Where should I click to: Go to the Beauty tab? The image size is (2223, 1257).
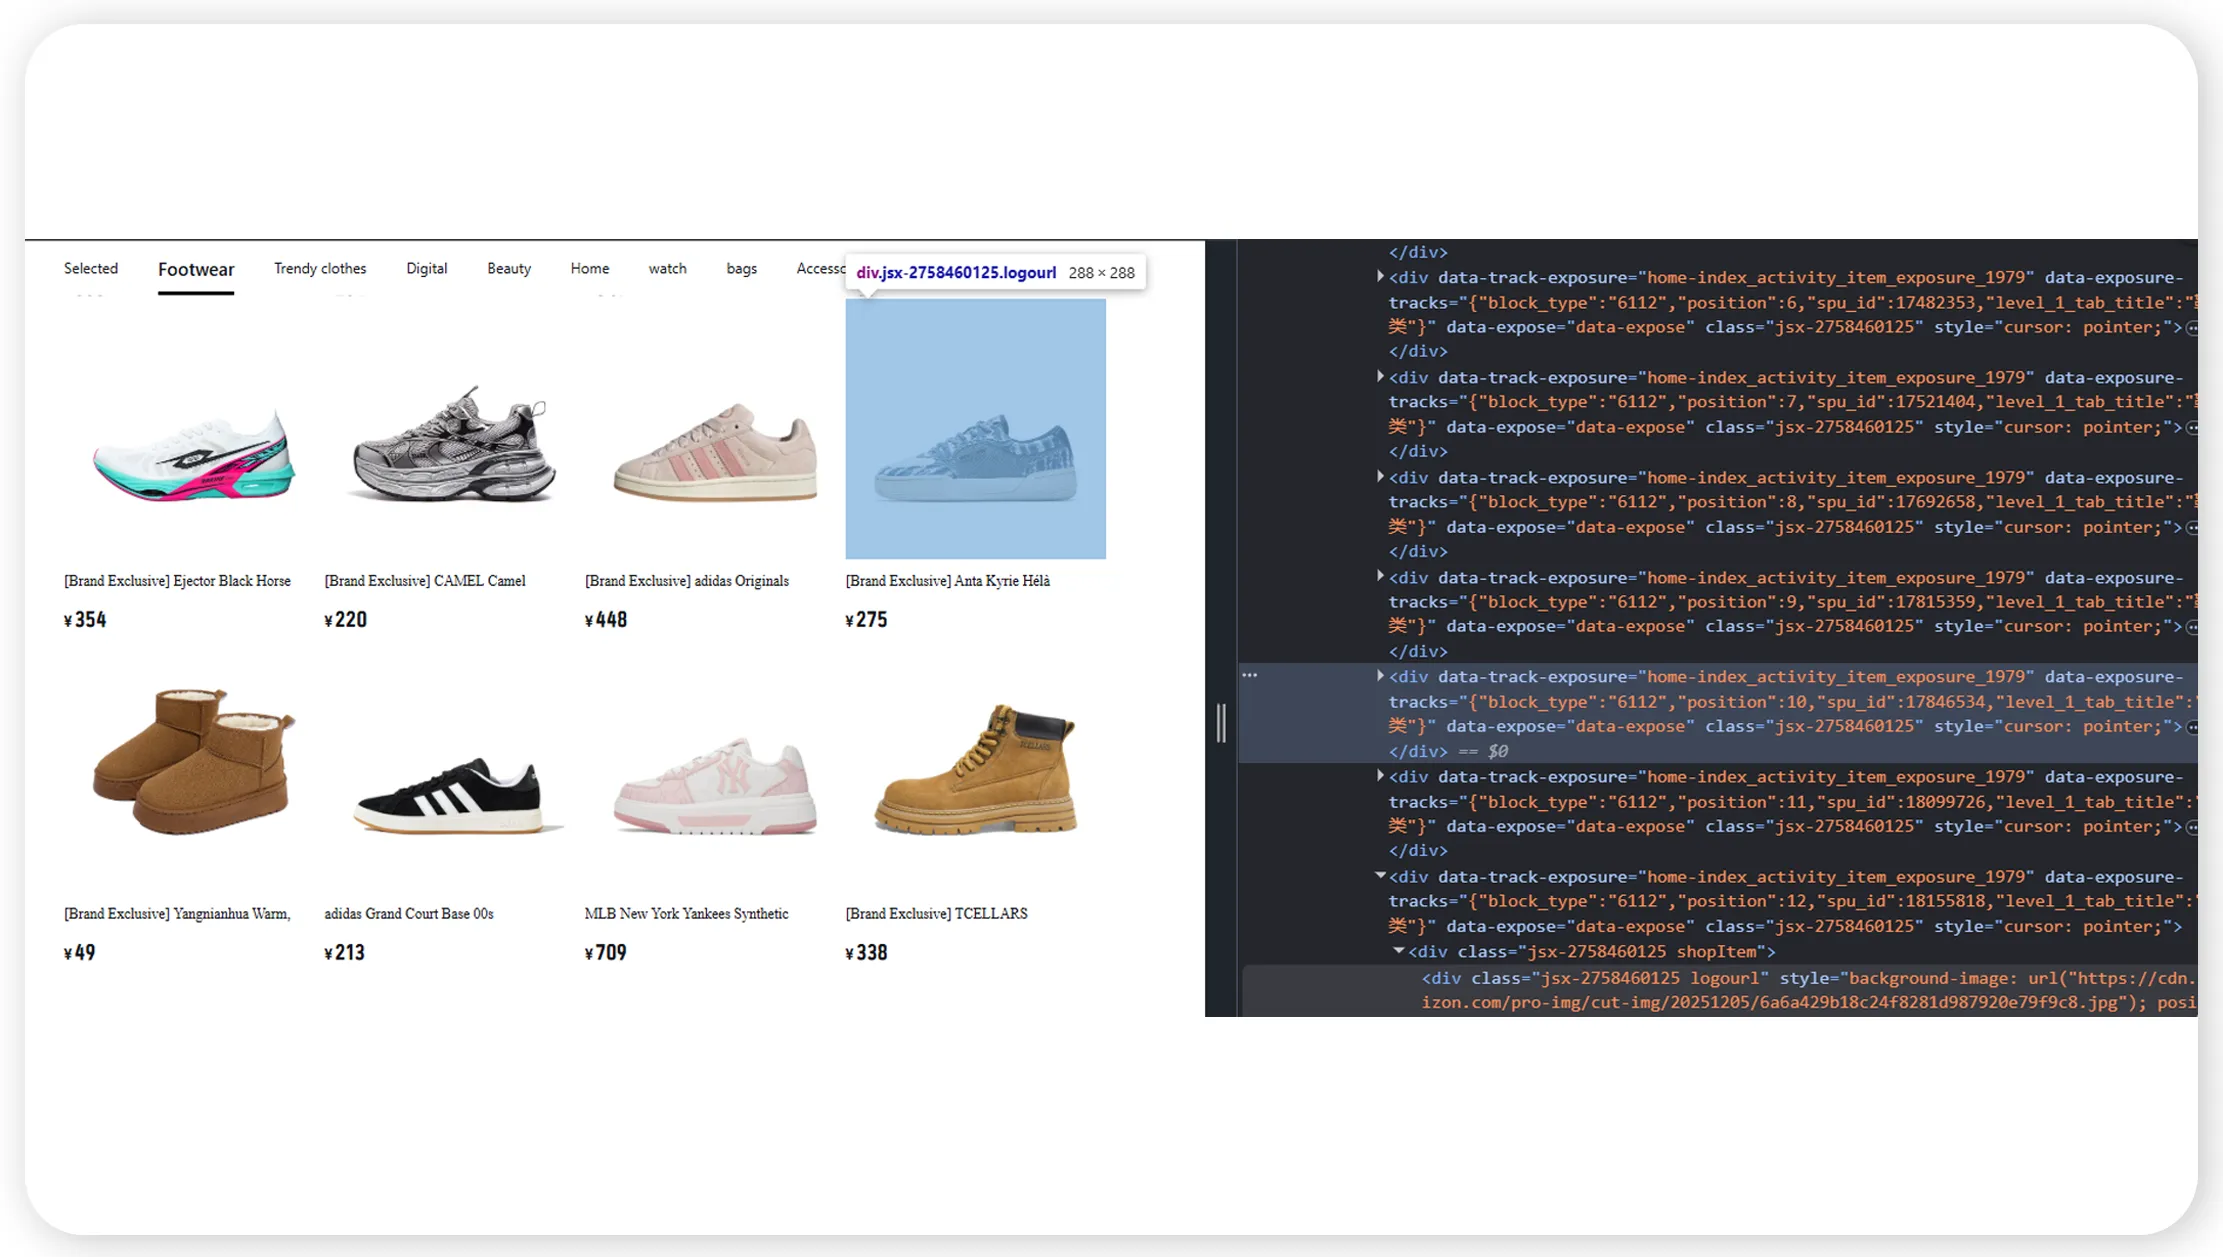point(508,269)
